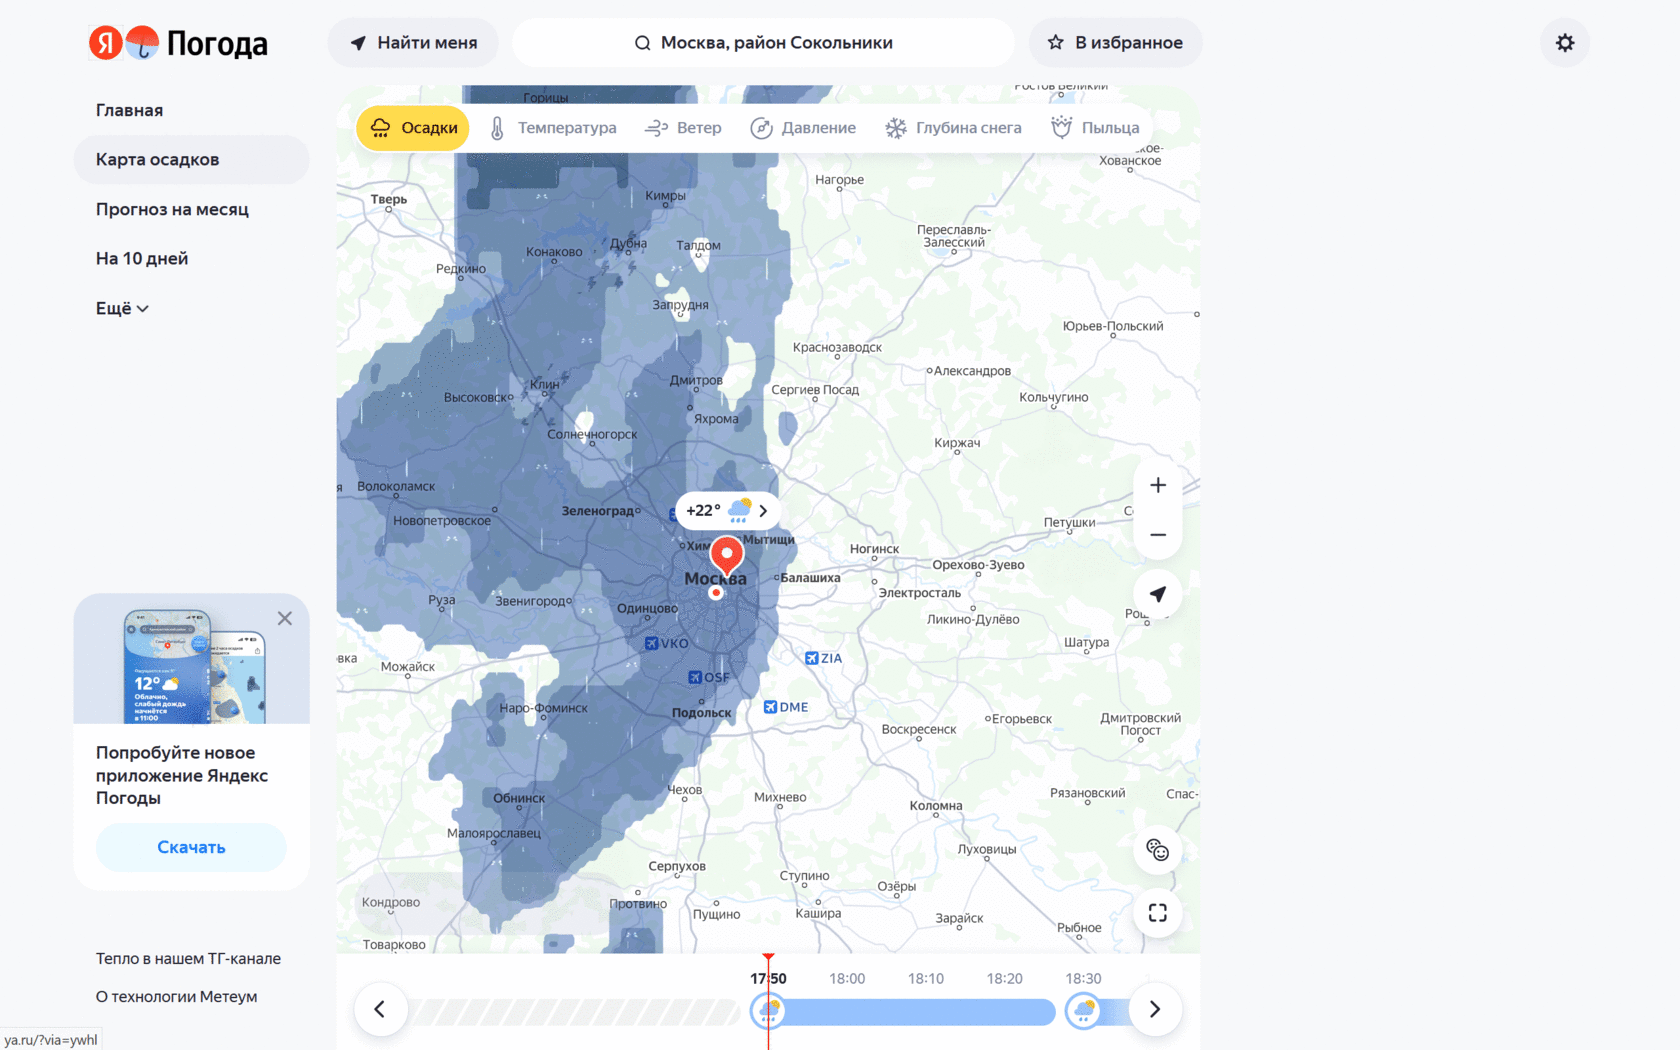Screen dimensions: 1680x1050
Task: Expand the Ещё menu in sidebar
Action: [x=122, y=308]
